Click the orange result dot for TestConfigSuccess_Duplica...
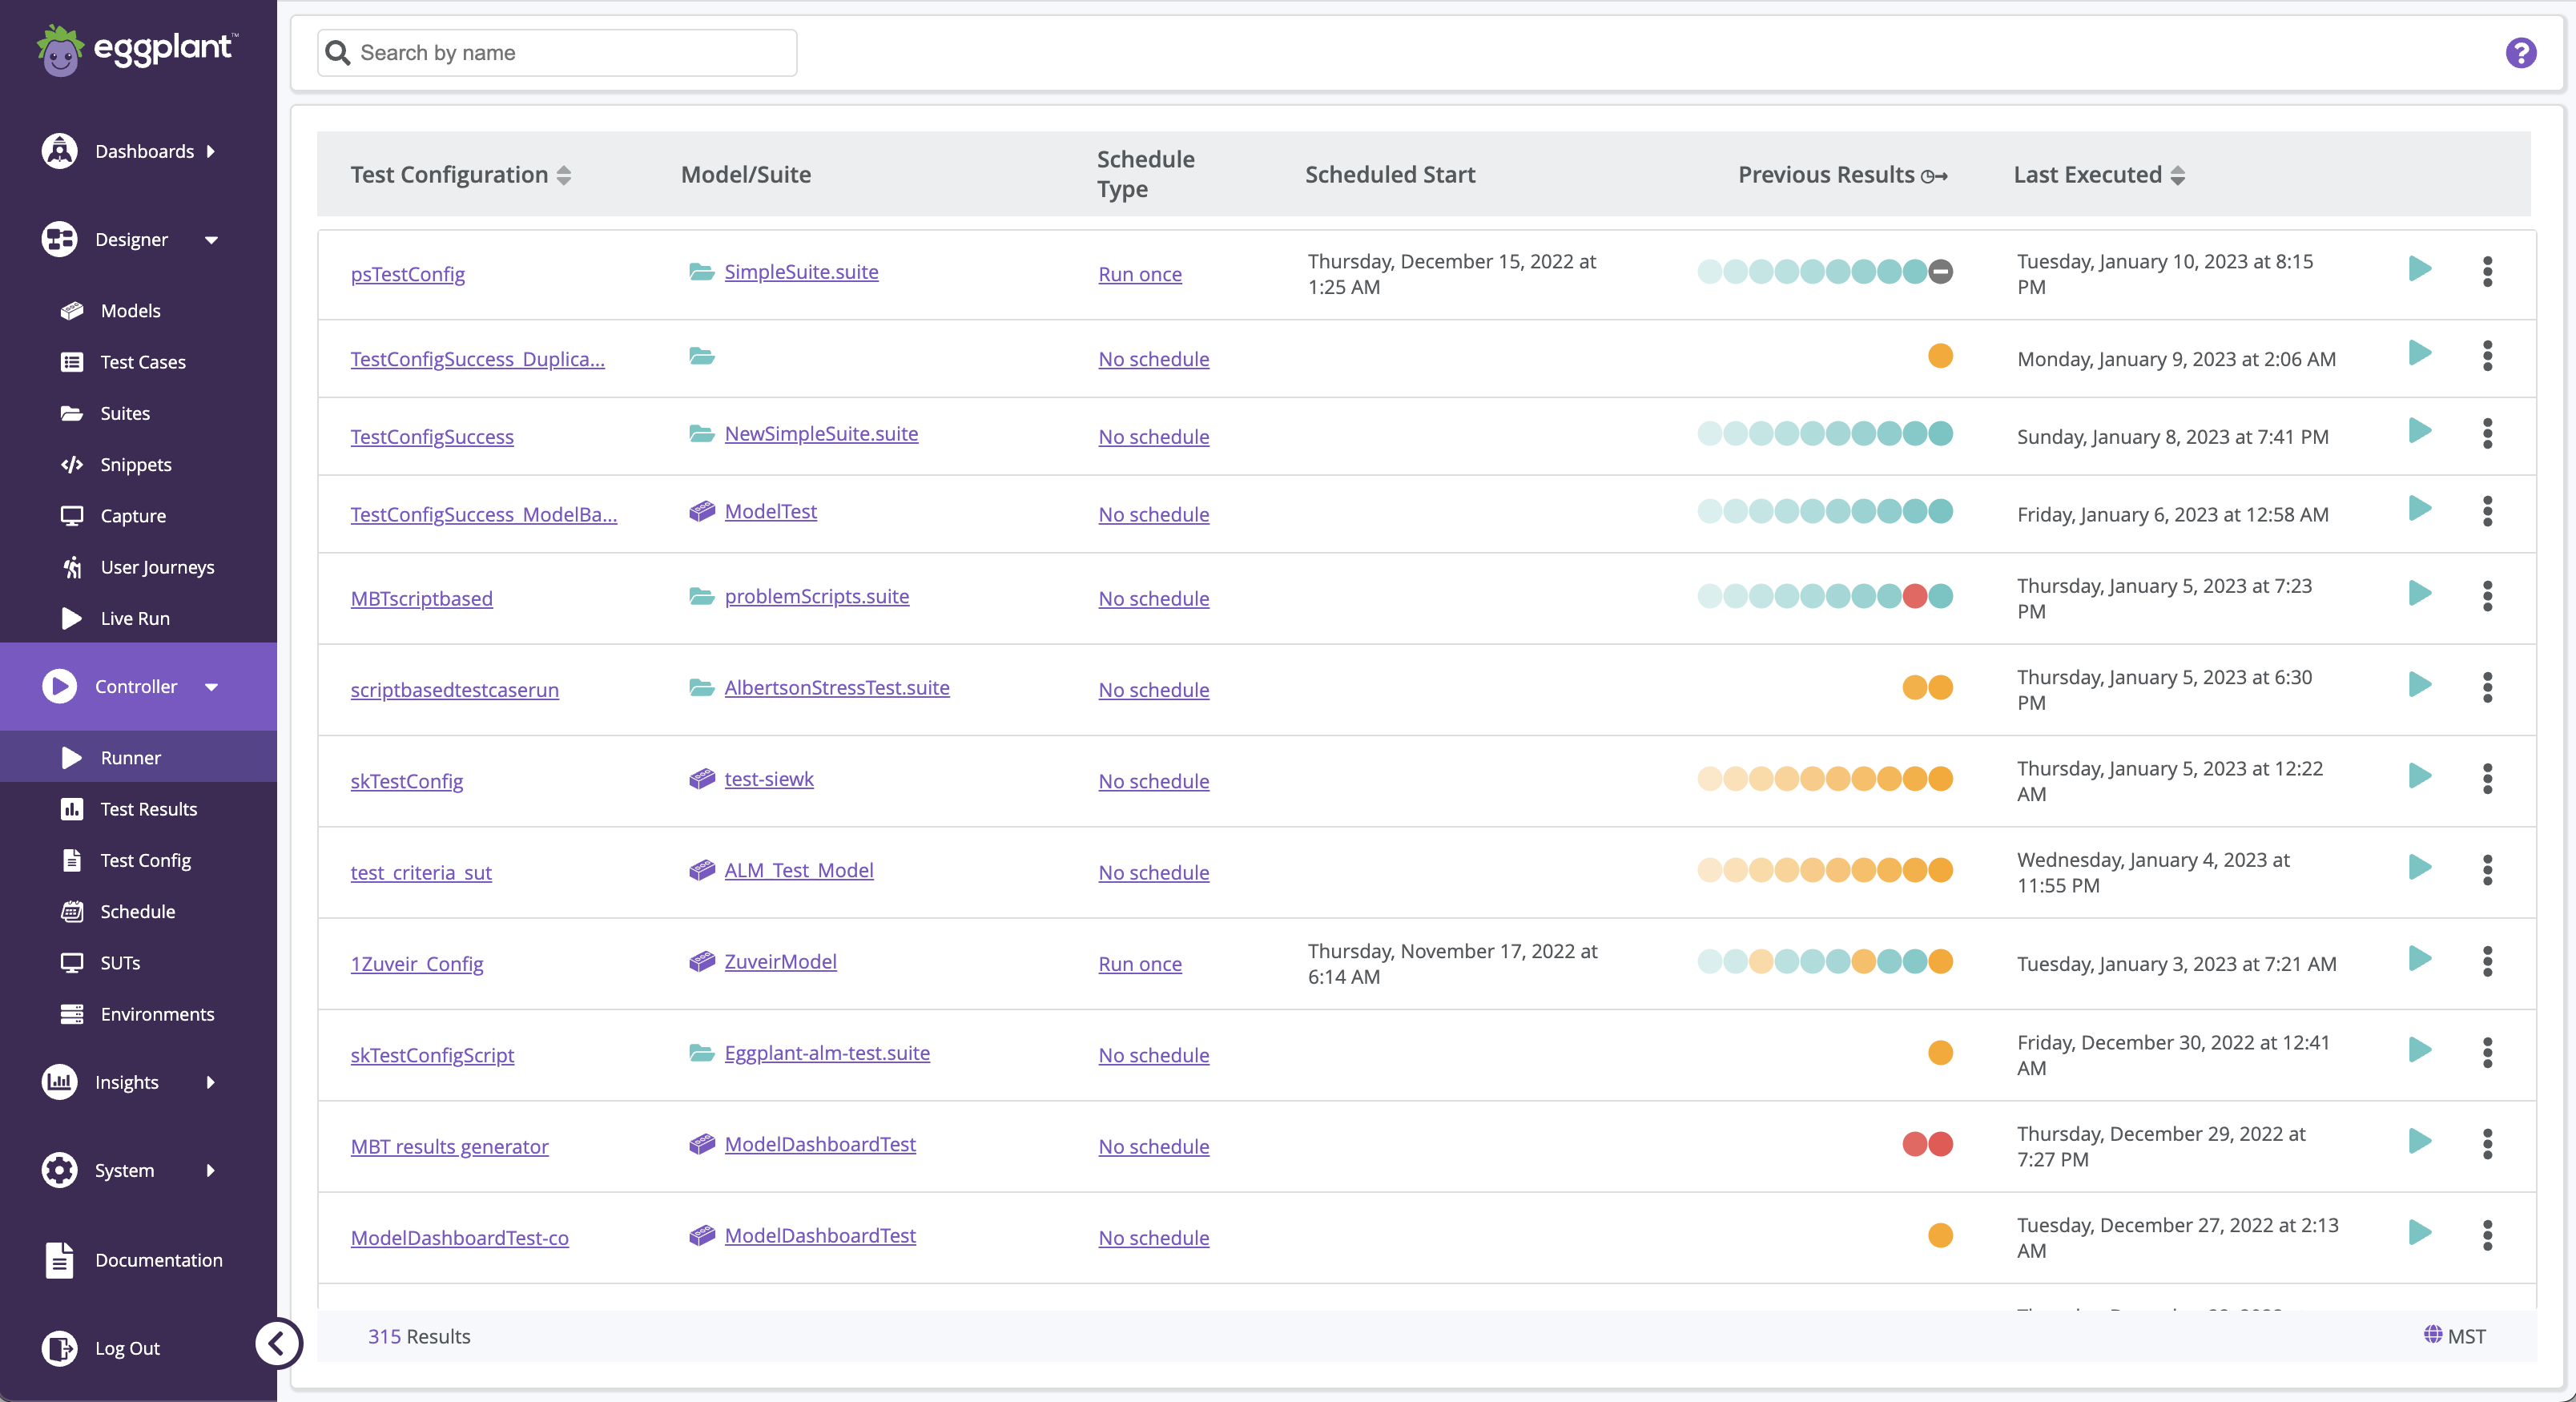 1940,356
